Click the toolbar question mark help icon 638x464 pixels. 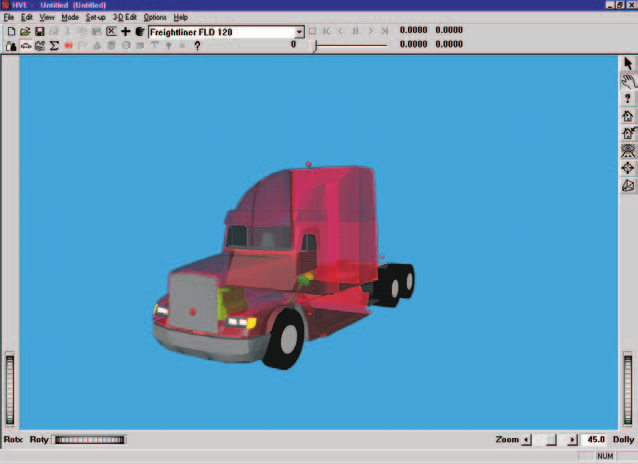pyautogui.click(x=197, y=46)
